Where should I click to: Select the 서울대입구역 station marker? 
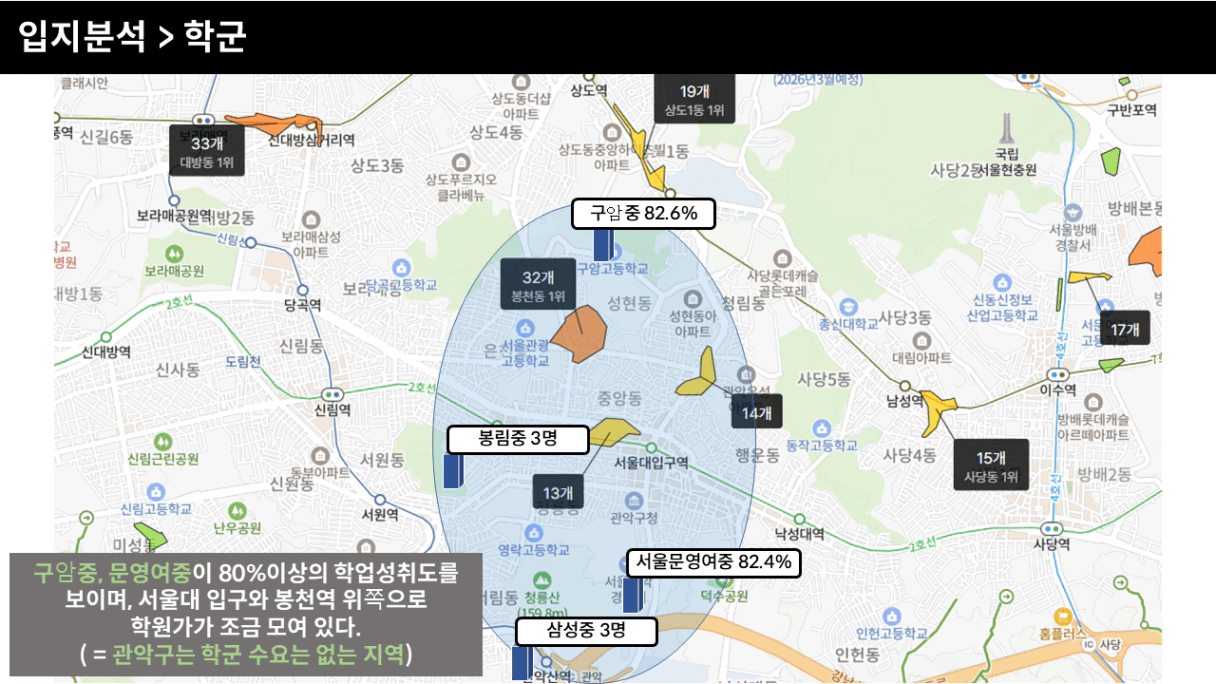650,447
